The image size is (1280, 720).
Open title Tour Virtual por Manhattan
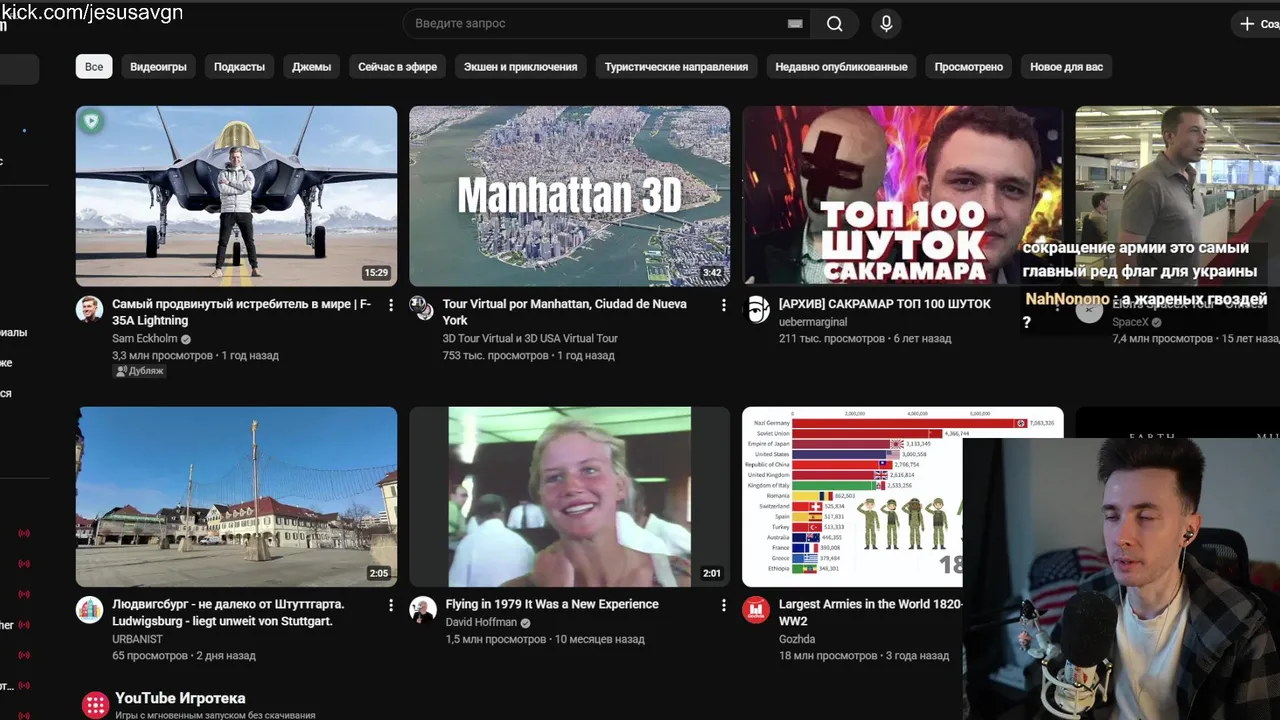[564, 312]
